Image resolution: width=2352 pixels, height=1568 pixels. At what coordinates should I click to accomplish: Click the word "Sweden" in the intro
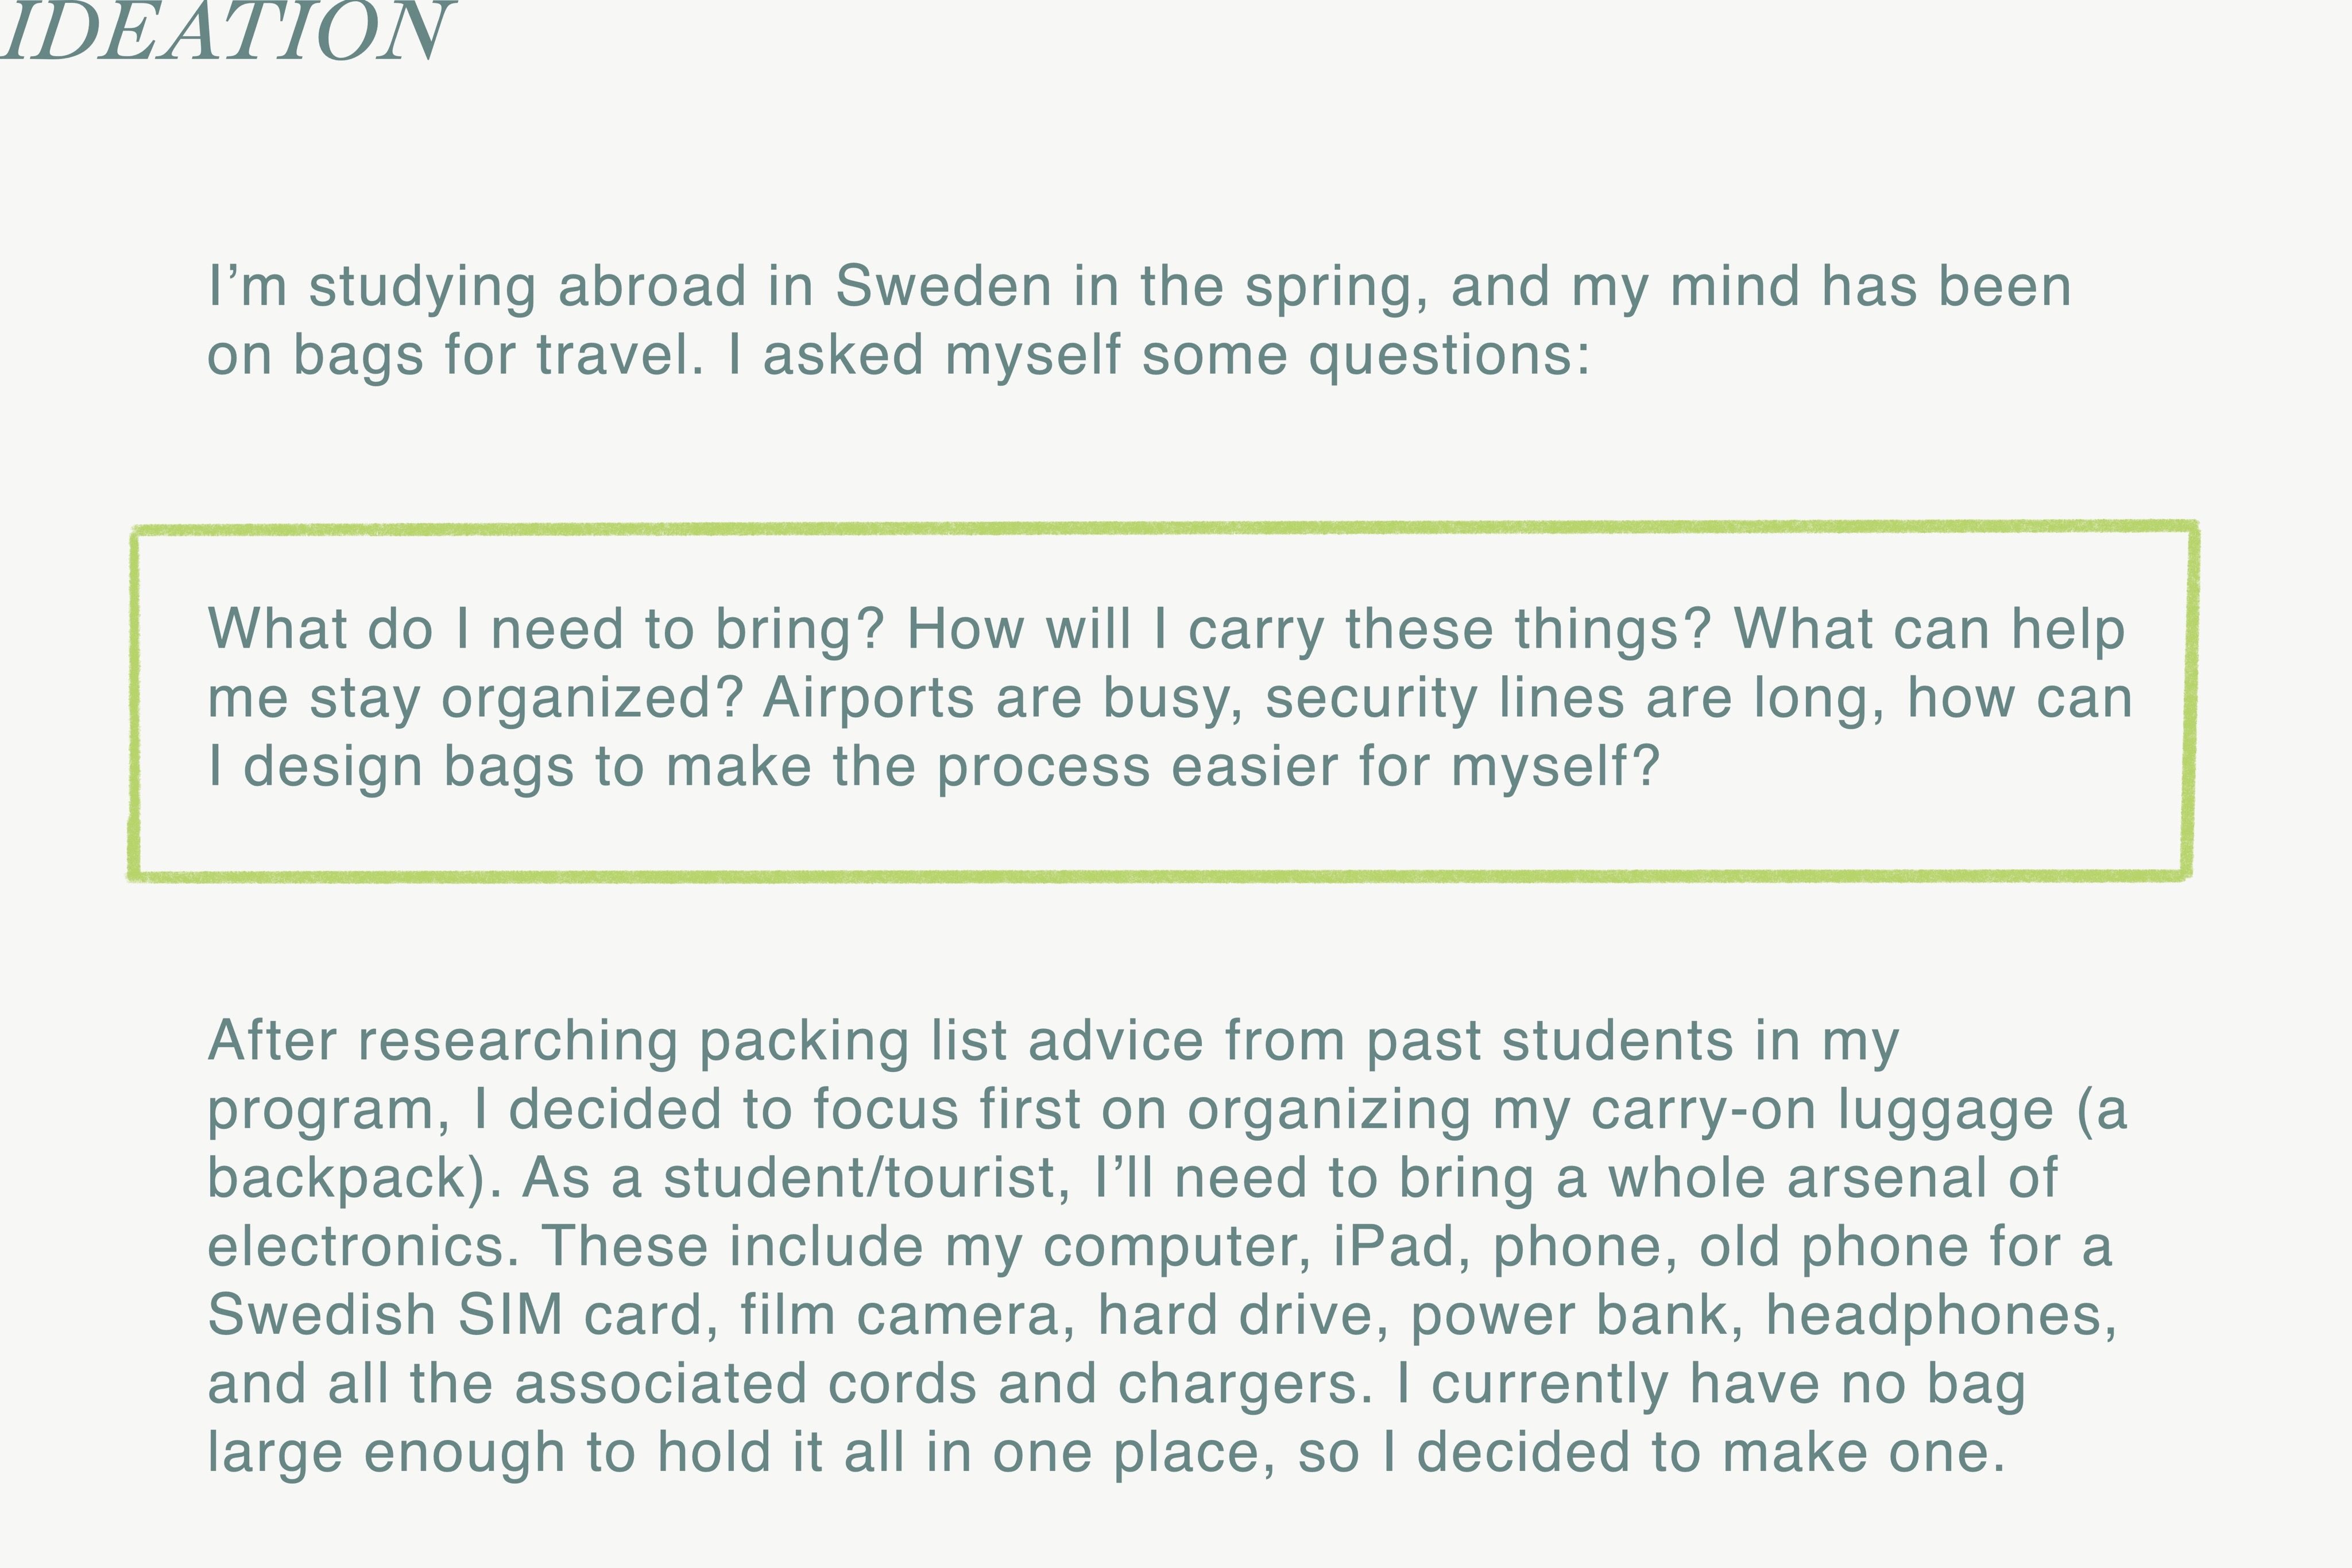942,286
